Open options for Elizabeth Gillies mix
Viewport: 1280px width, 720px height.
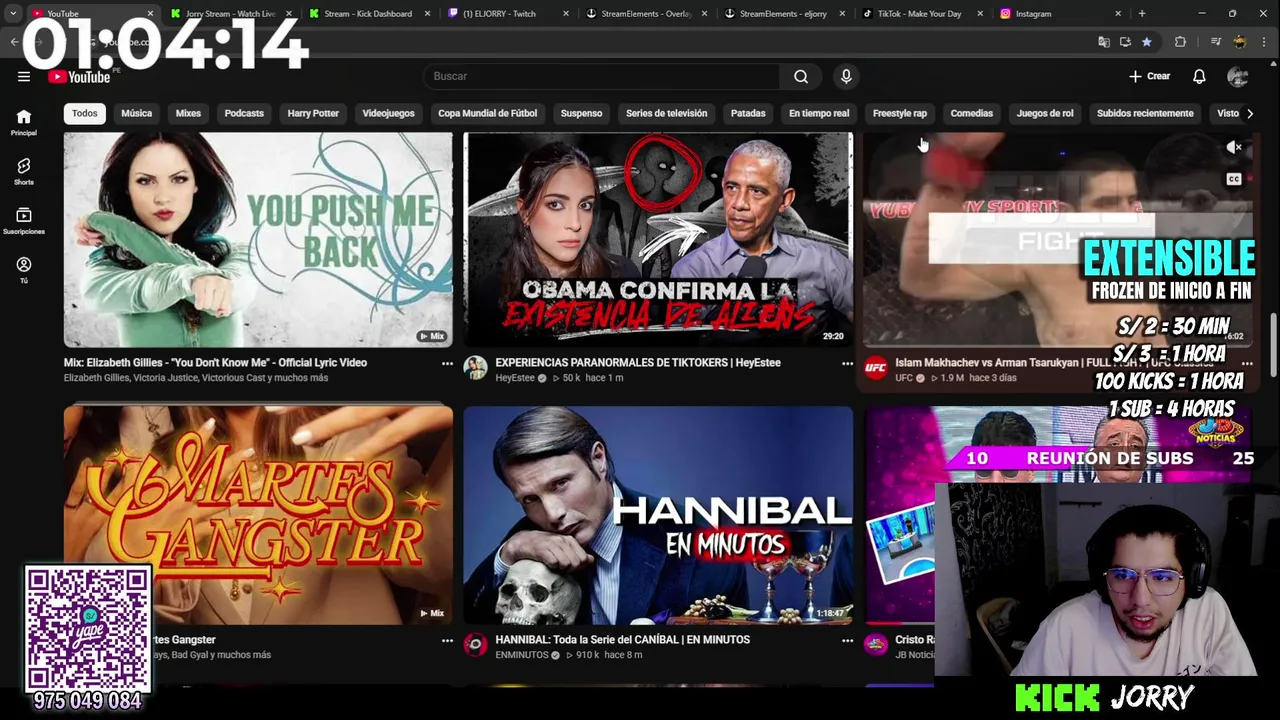coord(447,363)
